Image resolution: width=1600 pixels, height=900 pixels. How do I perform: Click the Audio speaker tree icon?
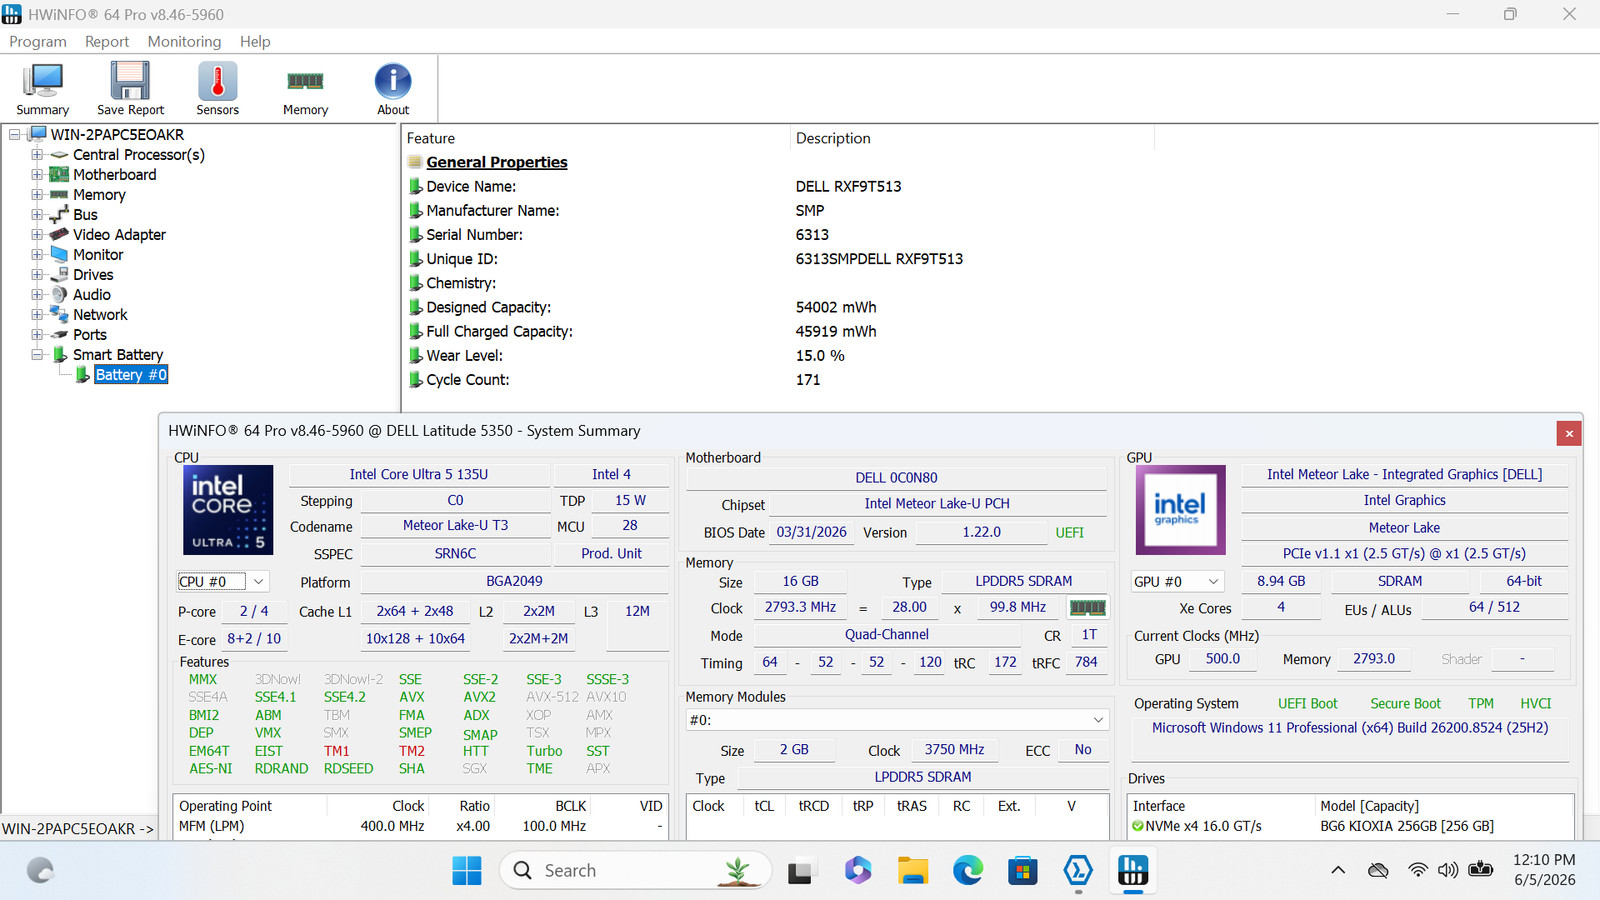[x=59, y=295]
